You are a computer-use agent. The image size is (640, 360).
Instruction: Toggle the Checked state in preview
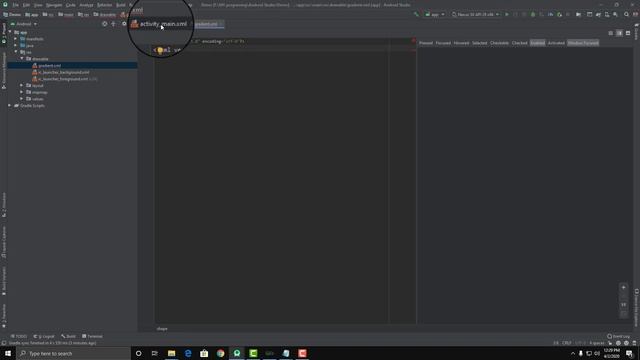520,43
